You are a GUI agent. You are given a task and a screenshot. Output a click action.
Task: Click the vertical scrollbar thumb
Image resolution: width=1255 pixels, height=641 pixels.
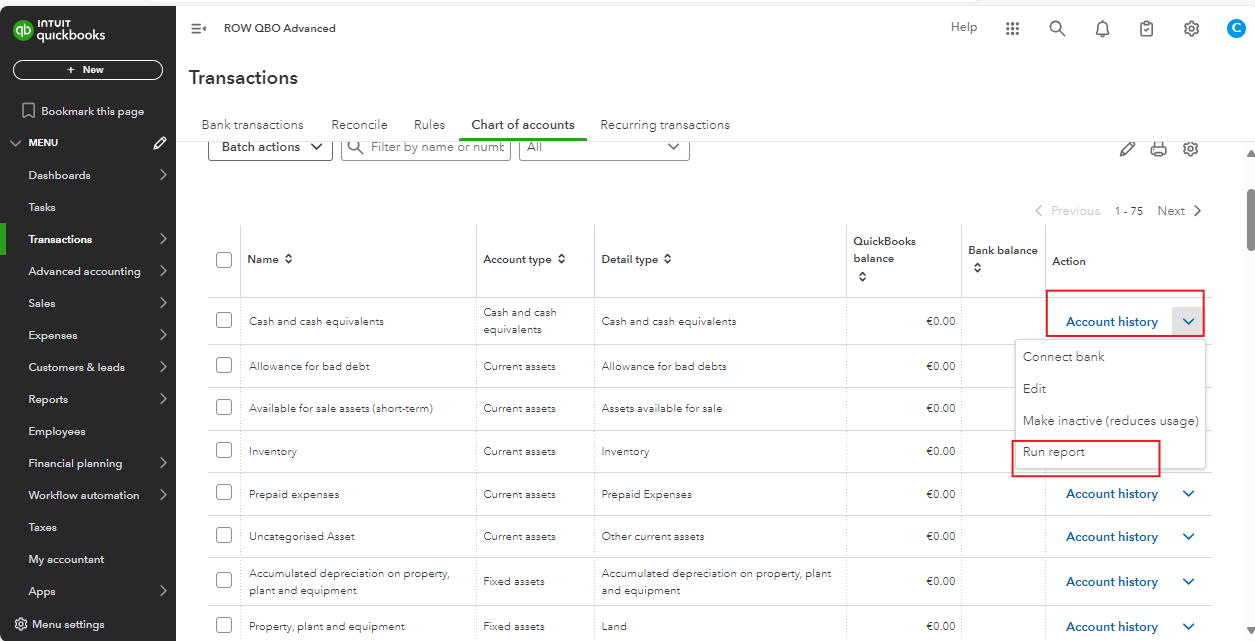pos(1250,220)
